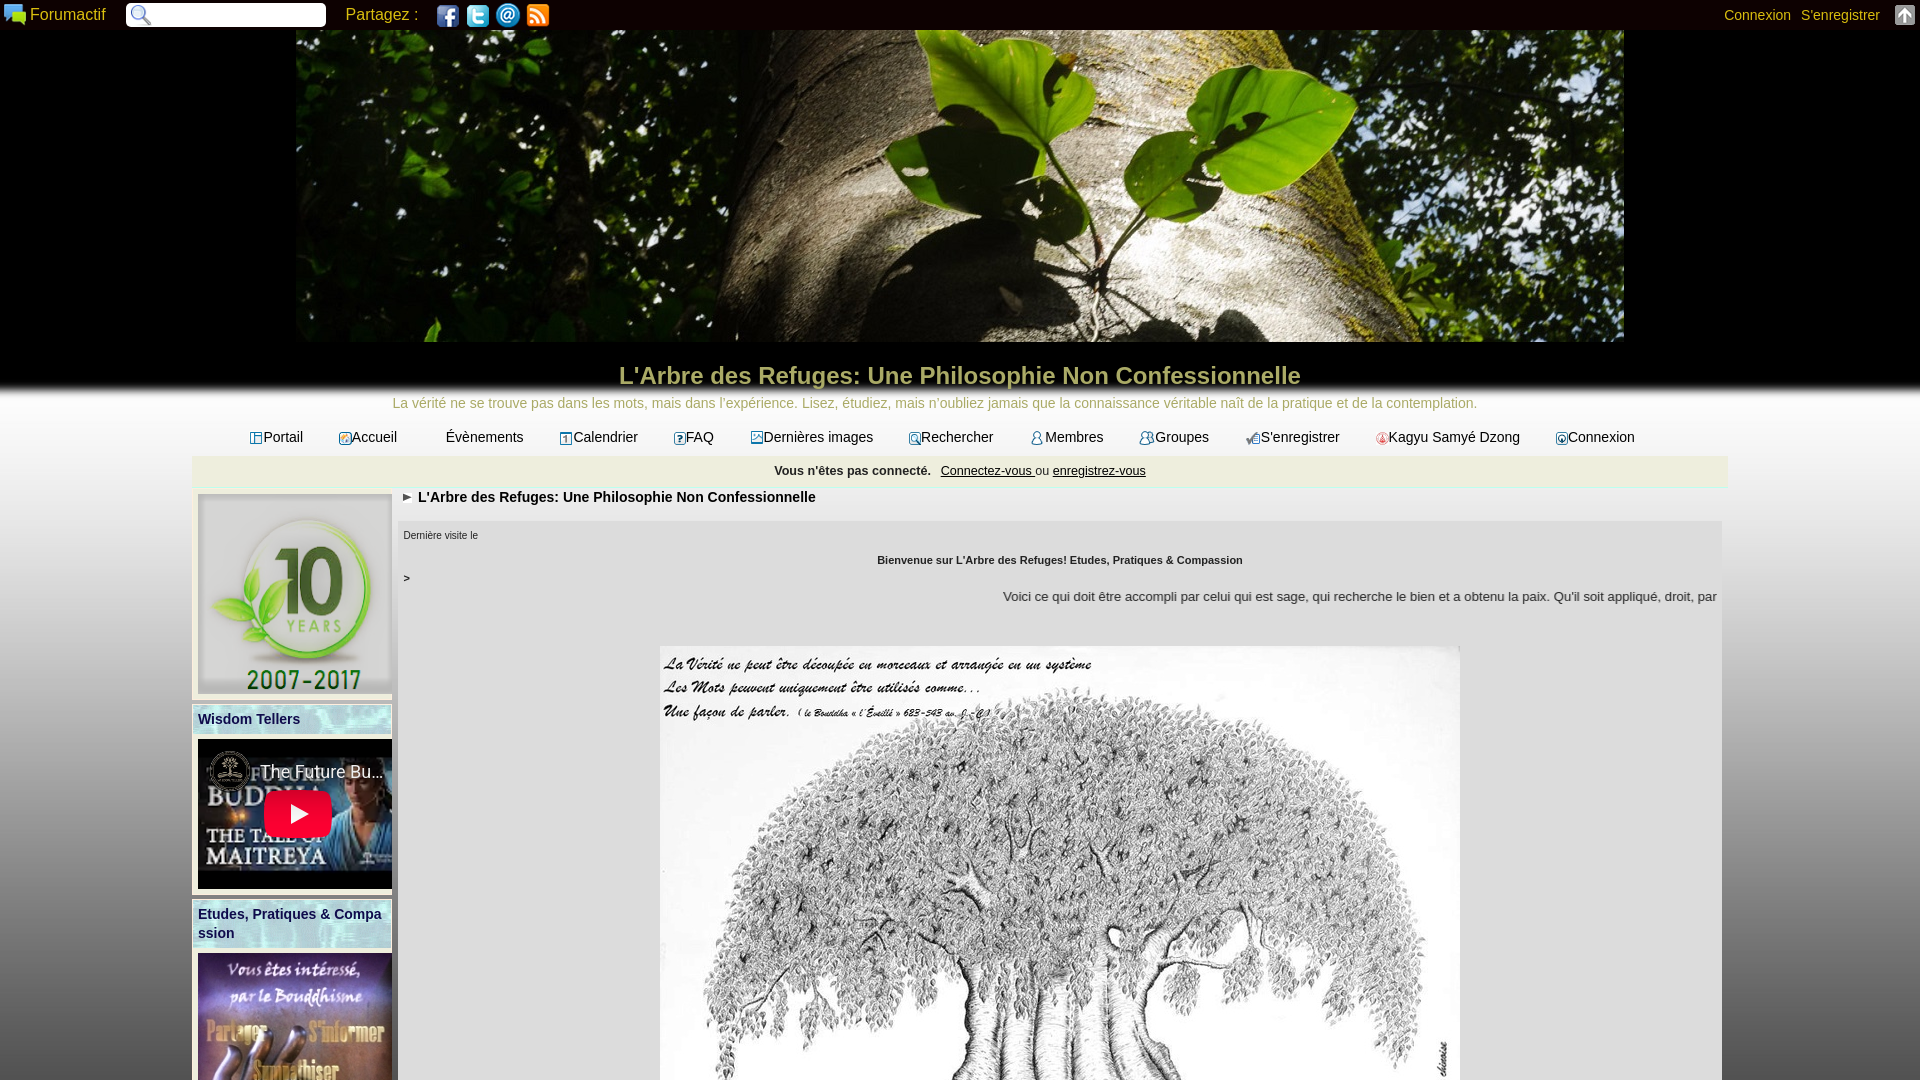Go to Dernières images page
The width and height of the screenshot is (1920, 1080).
click(x=812, y=437)
